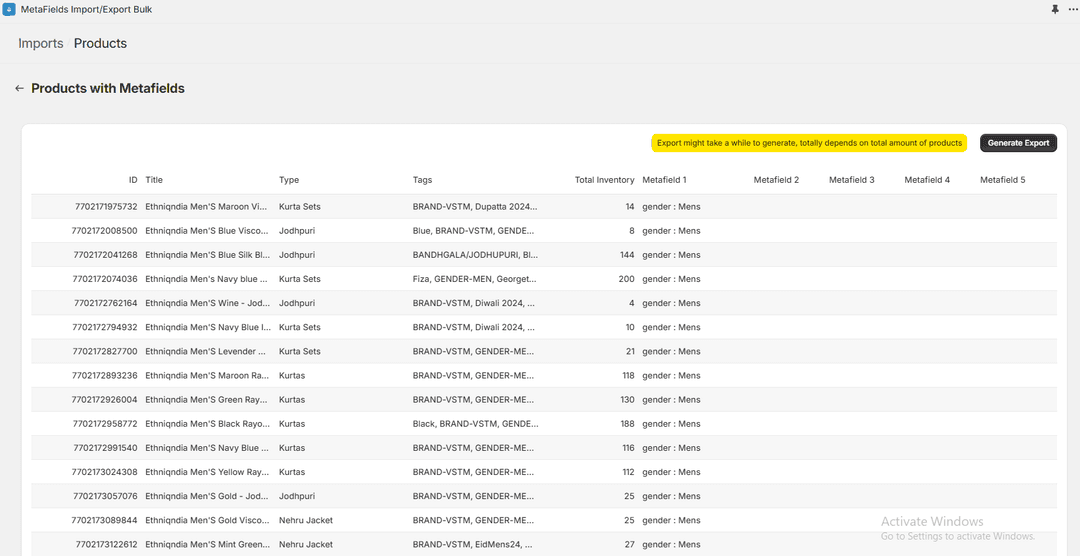Image resolution: width=1080 pixels, height=556 pixels.
Task: Click the Total Inventory column header
Action: [605, 180]
